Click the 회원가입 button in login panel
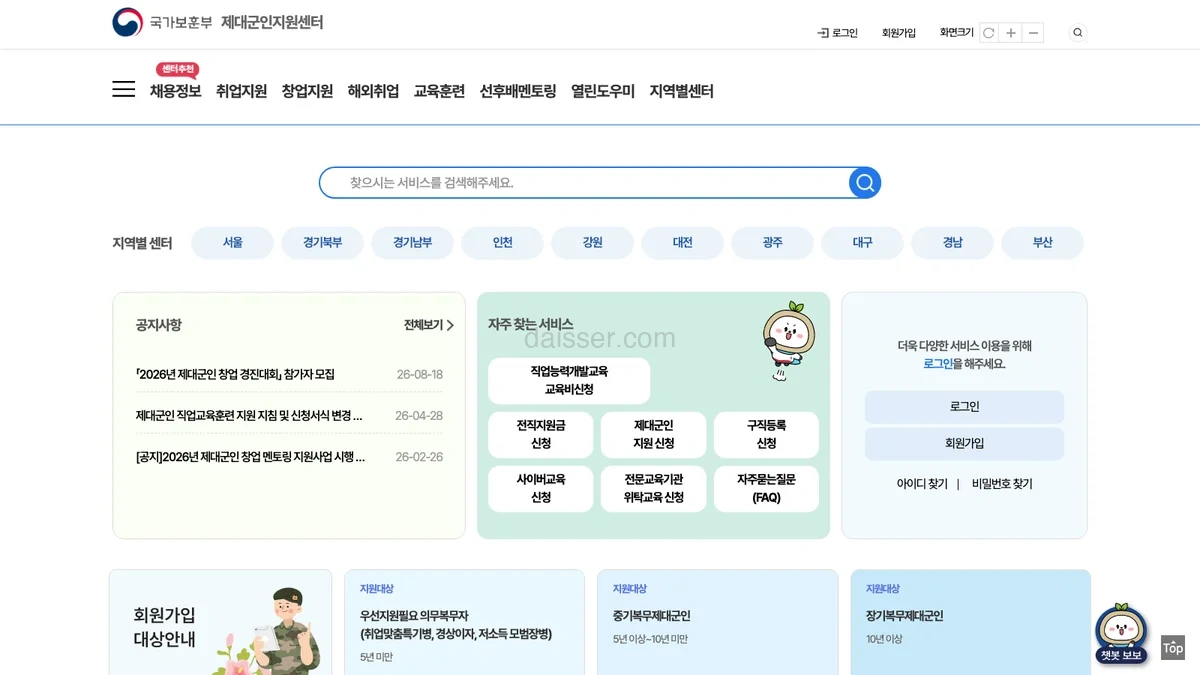 [x=964, y=444]
